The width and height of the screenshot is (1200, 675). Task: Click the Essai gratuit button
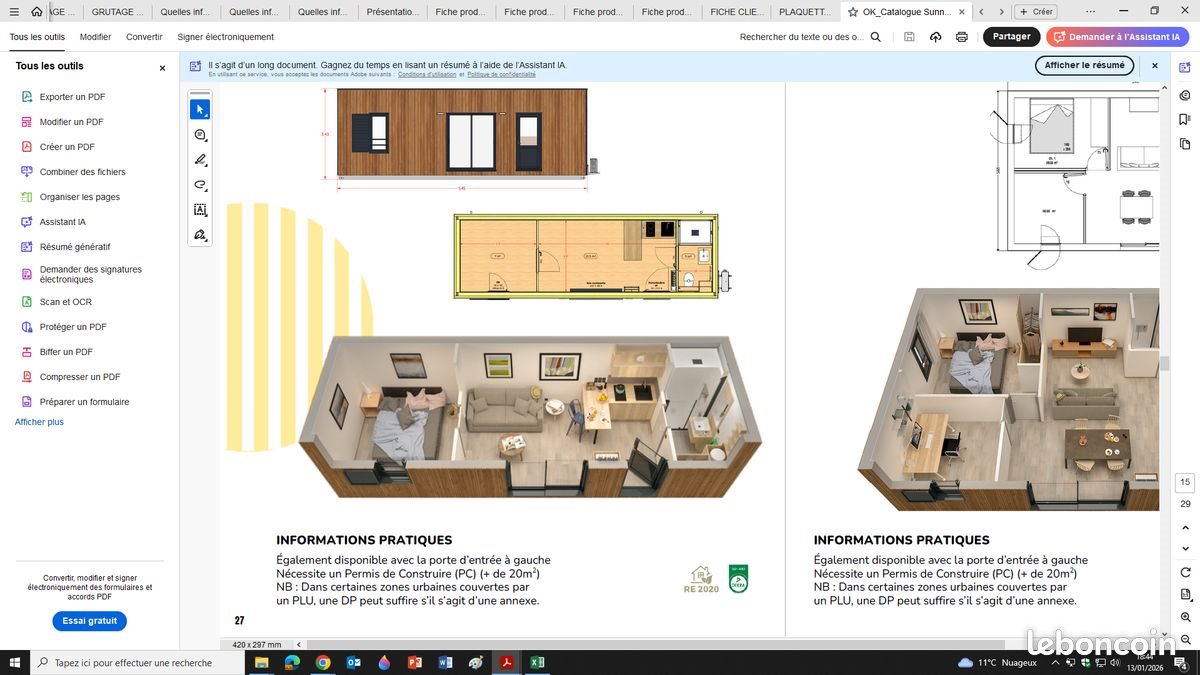[x=89, y=620]
